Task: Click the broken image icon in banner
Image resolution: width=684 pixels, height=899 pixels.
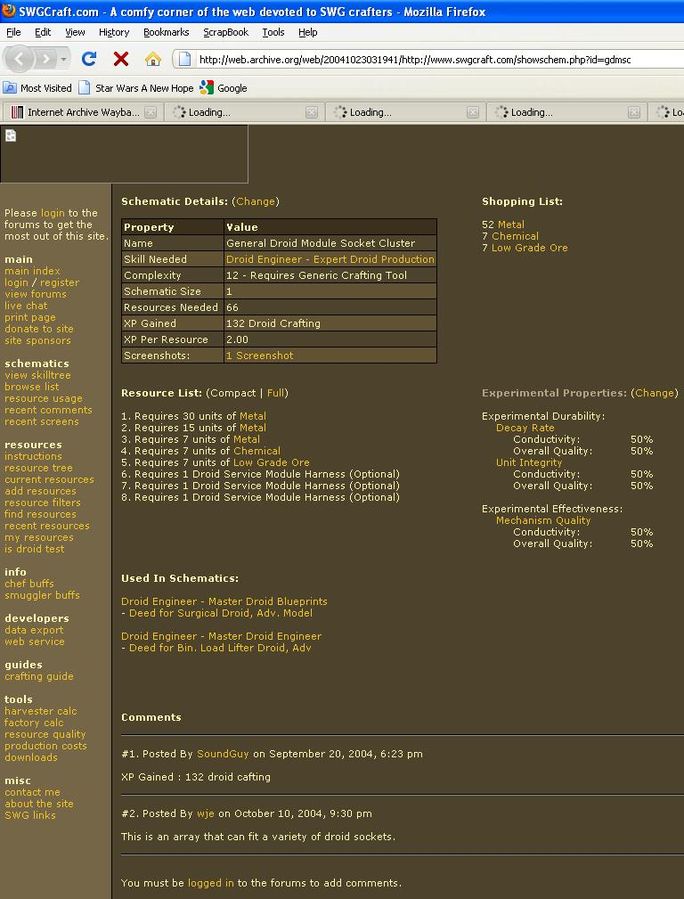Action: [11, 136]
